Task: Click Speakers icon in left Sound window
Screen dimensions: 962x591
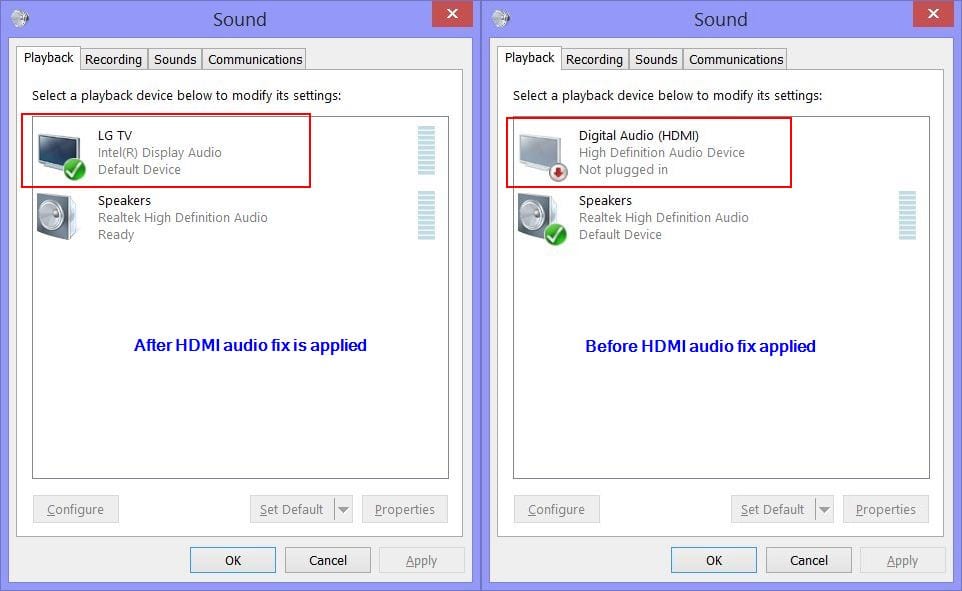Action: pos(57,217)
